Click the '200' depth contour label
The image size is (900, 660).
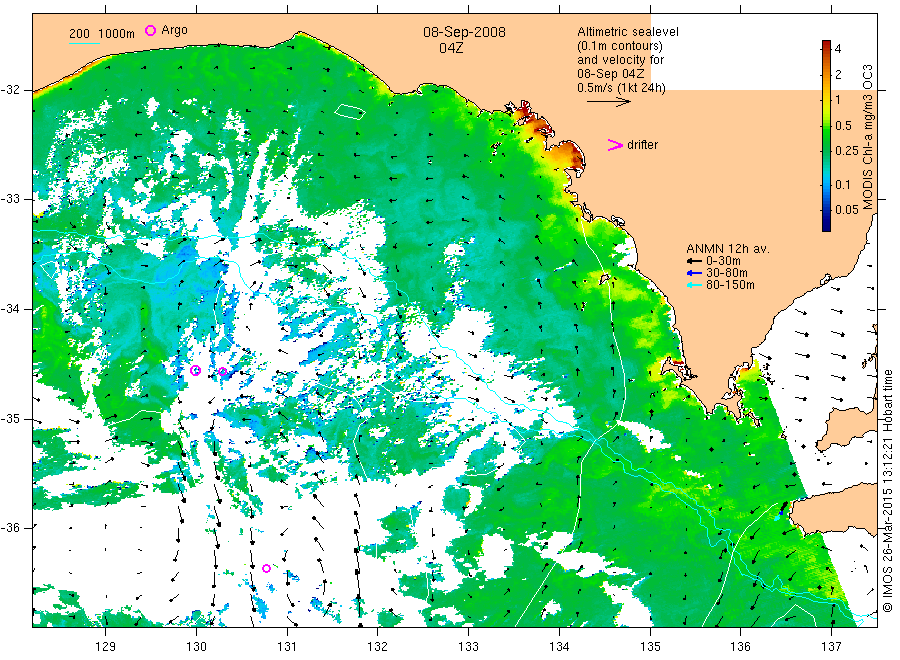pyautogui.click(x=79, y=34)
